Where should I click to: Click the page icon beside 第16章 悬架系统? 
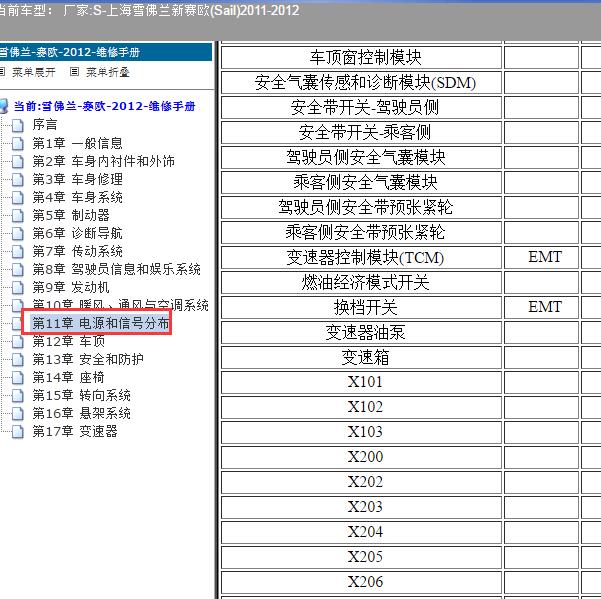point(18,414)
